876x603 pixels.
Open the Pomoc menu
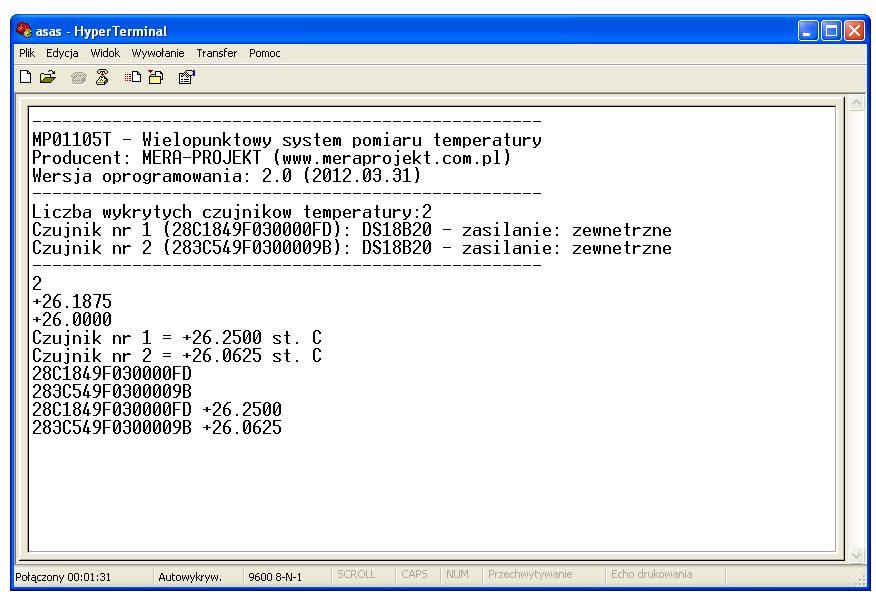click(265, 53)
